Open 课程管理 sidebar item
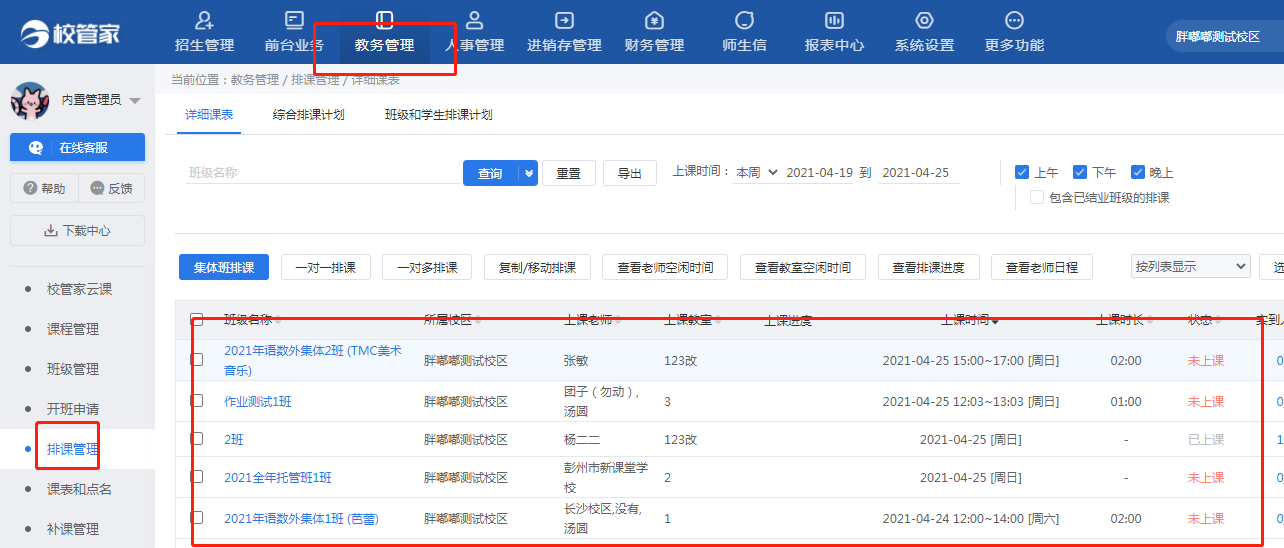The image size is (1284, 548). pos(73,329)
